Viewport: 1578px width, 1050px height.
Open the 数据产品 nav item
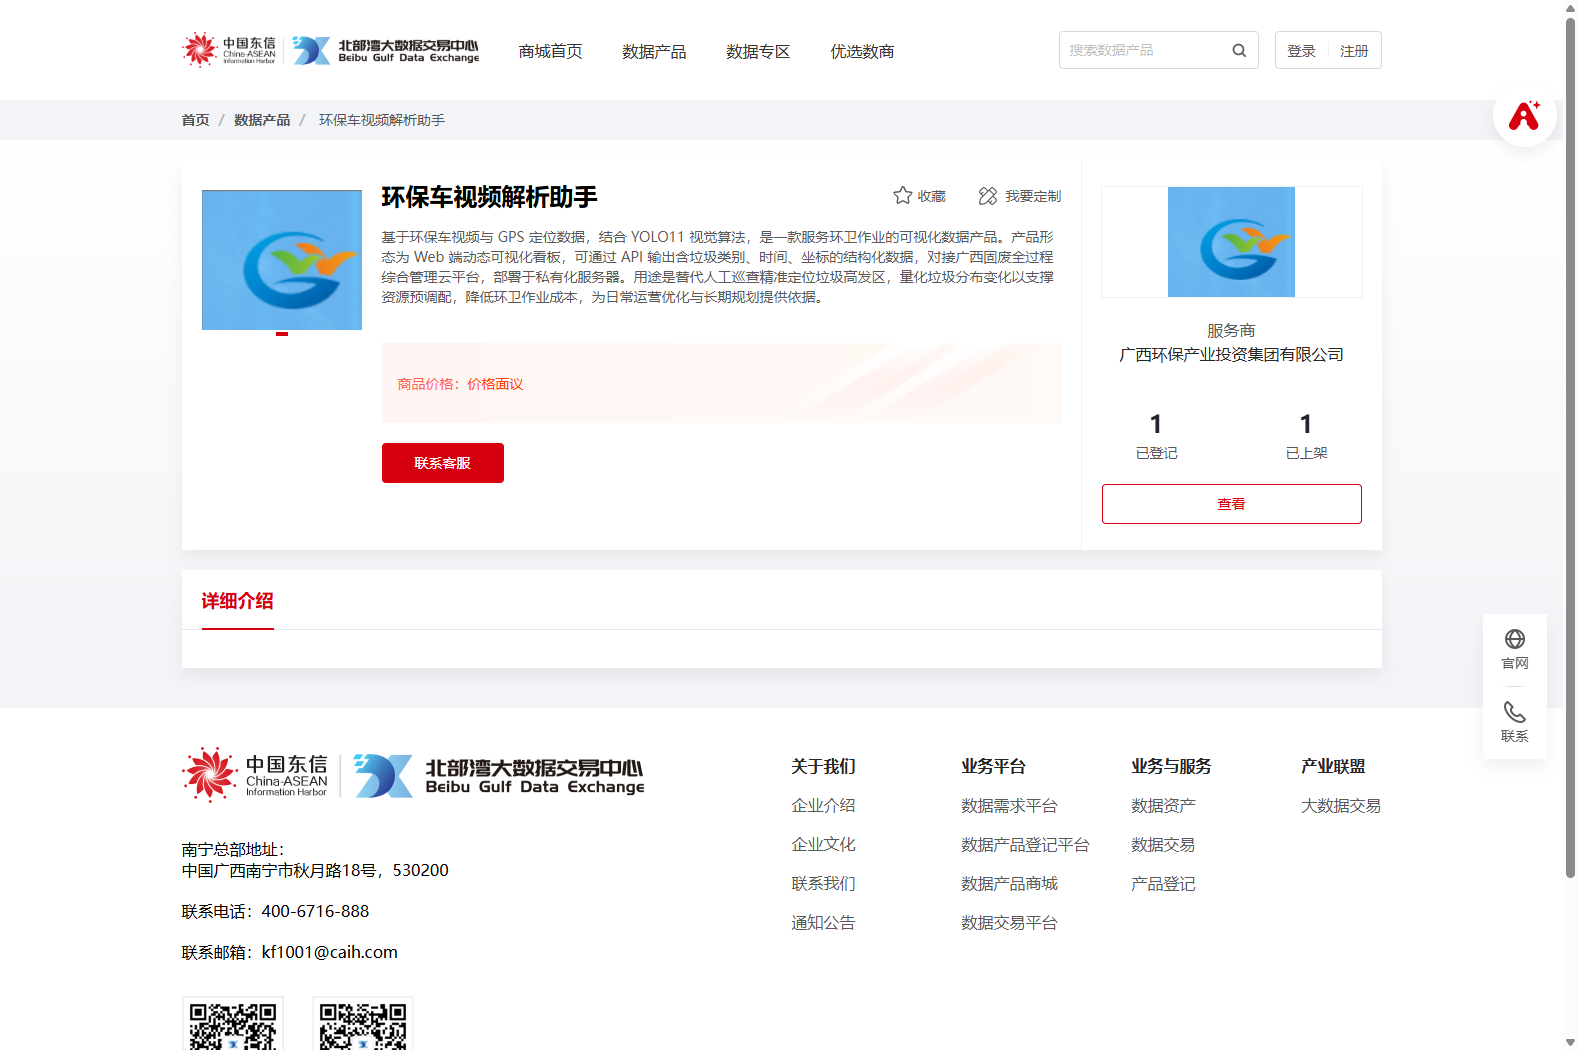[654, 51]
